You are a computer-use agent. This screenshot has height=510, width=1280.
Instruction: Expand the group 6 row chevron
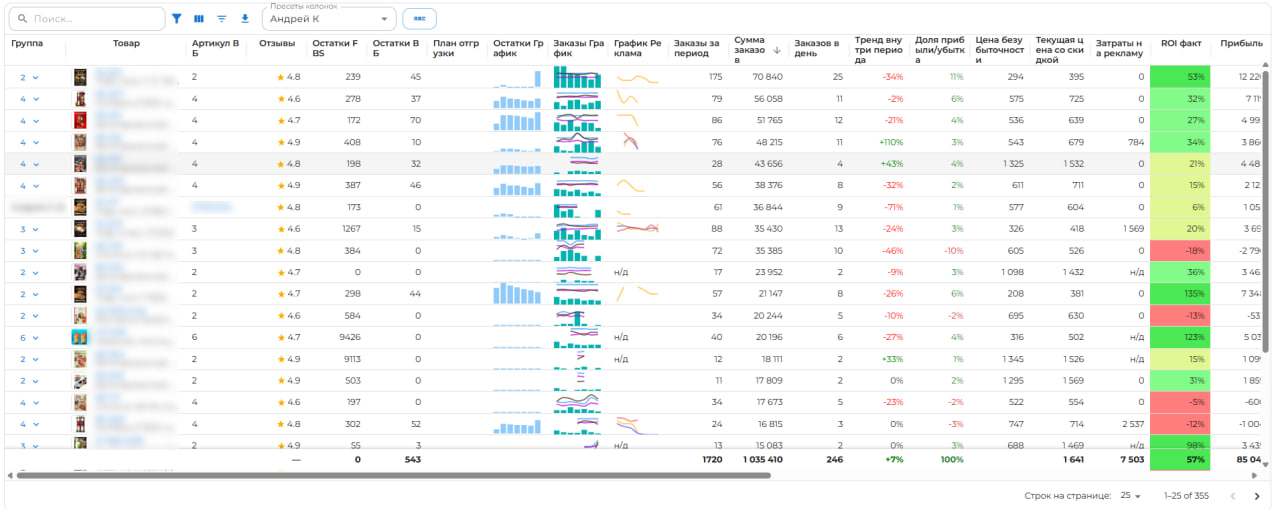pos(36,338)
